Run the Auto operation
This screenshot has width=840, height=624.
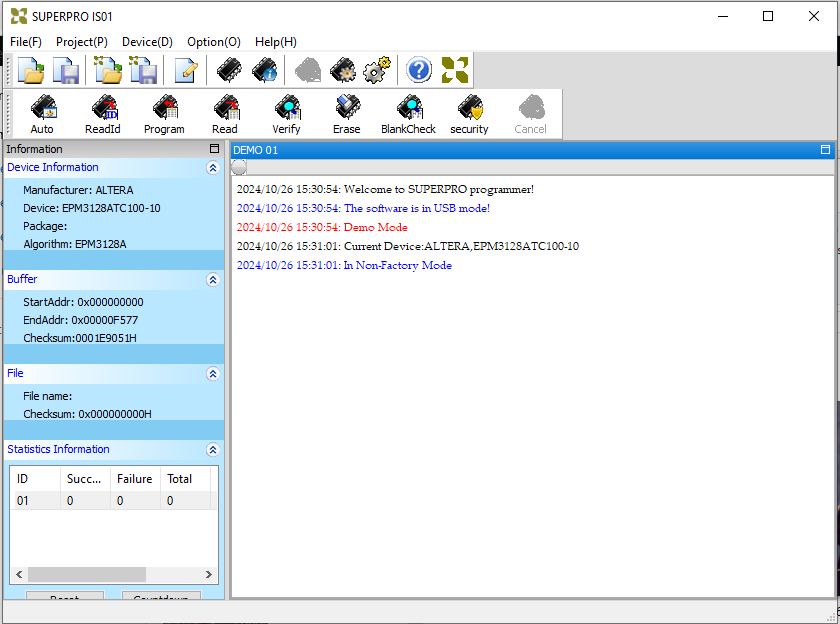click(42, 115)
